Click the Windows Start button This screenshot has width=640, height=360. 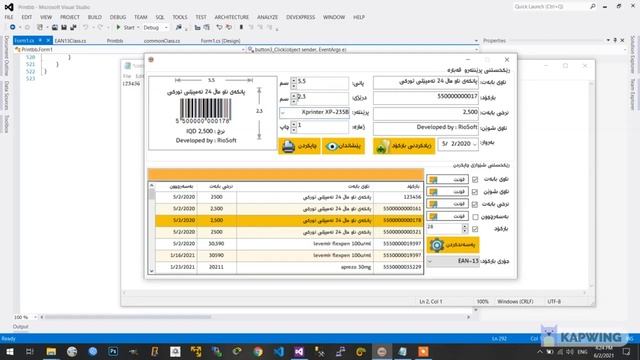(9, 351)
